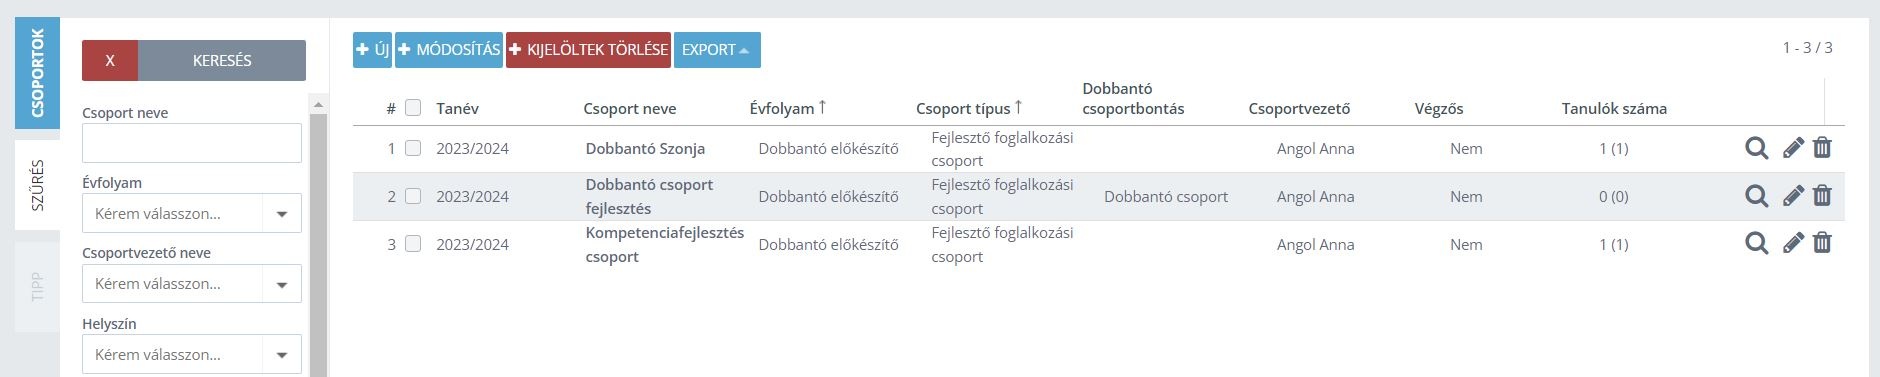
Task: View details of Dobbantó Szonja group
Action: tap(1756, 148)
